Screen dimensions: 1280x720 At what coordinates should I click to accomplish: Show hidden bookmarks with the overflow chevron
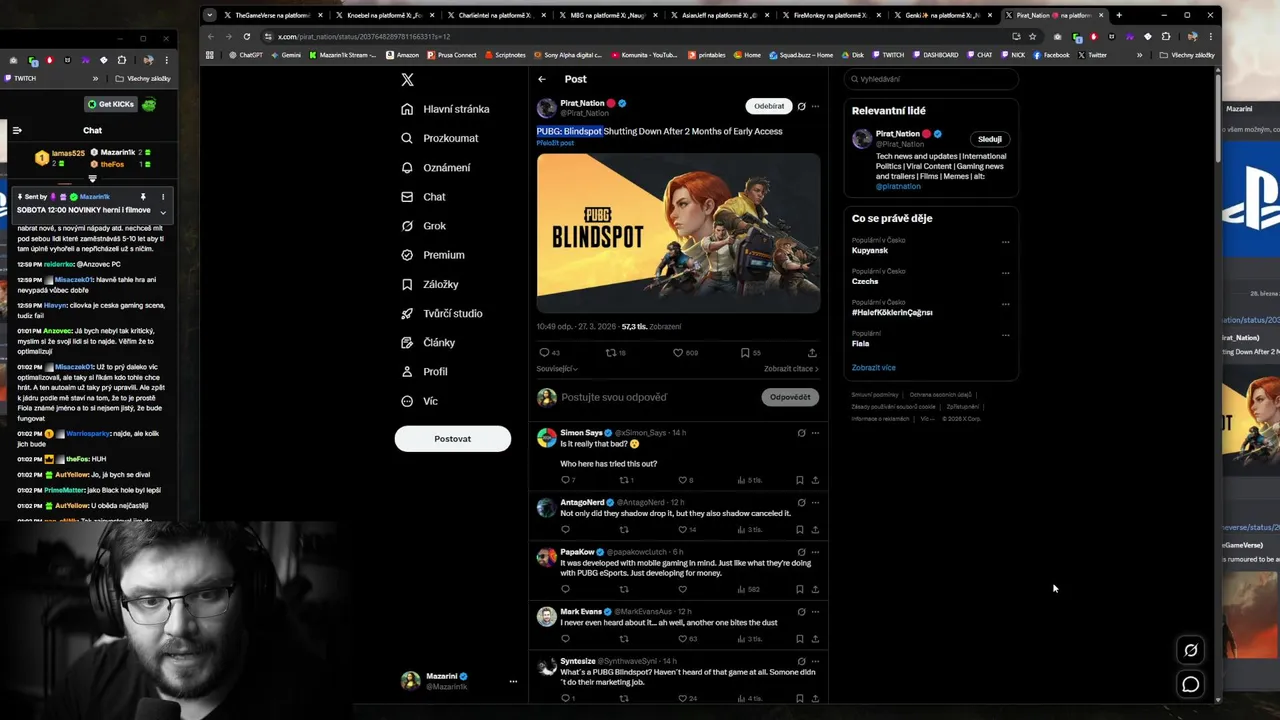point(1139,55)
